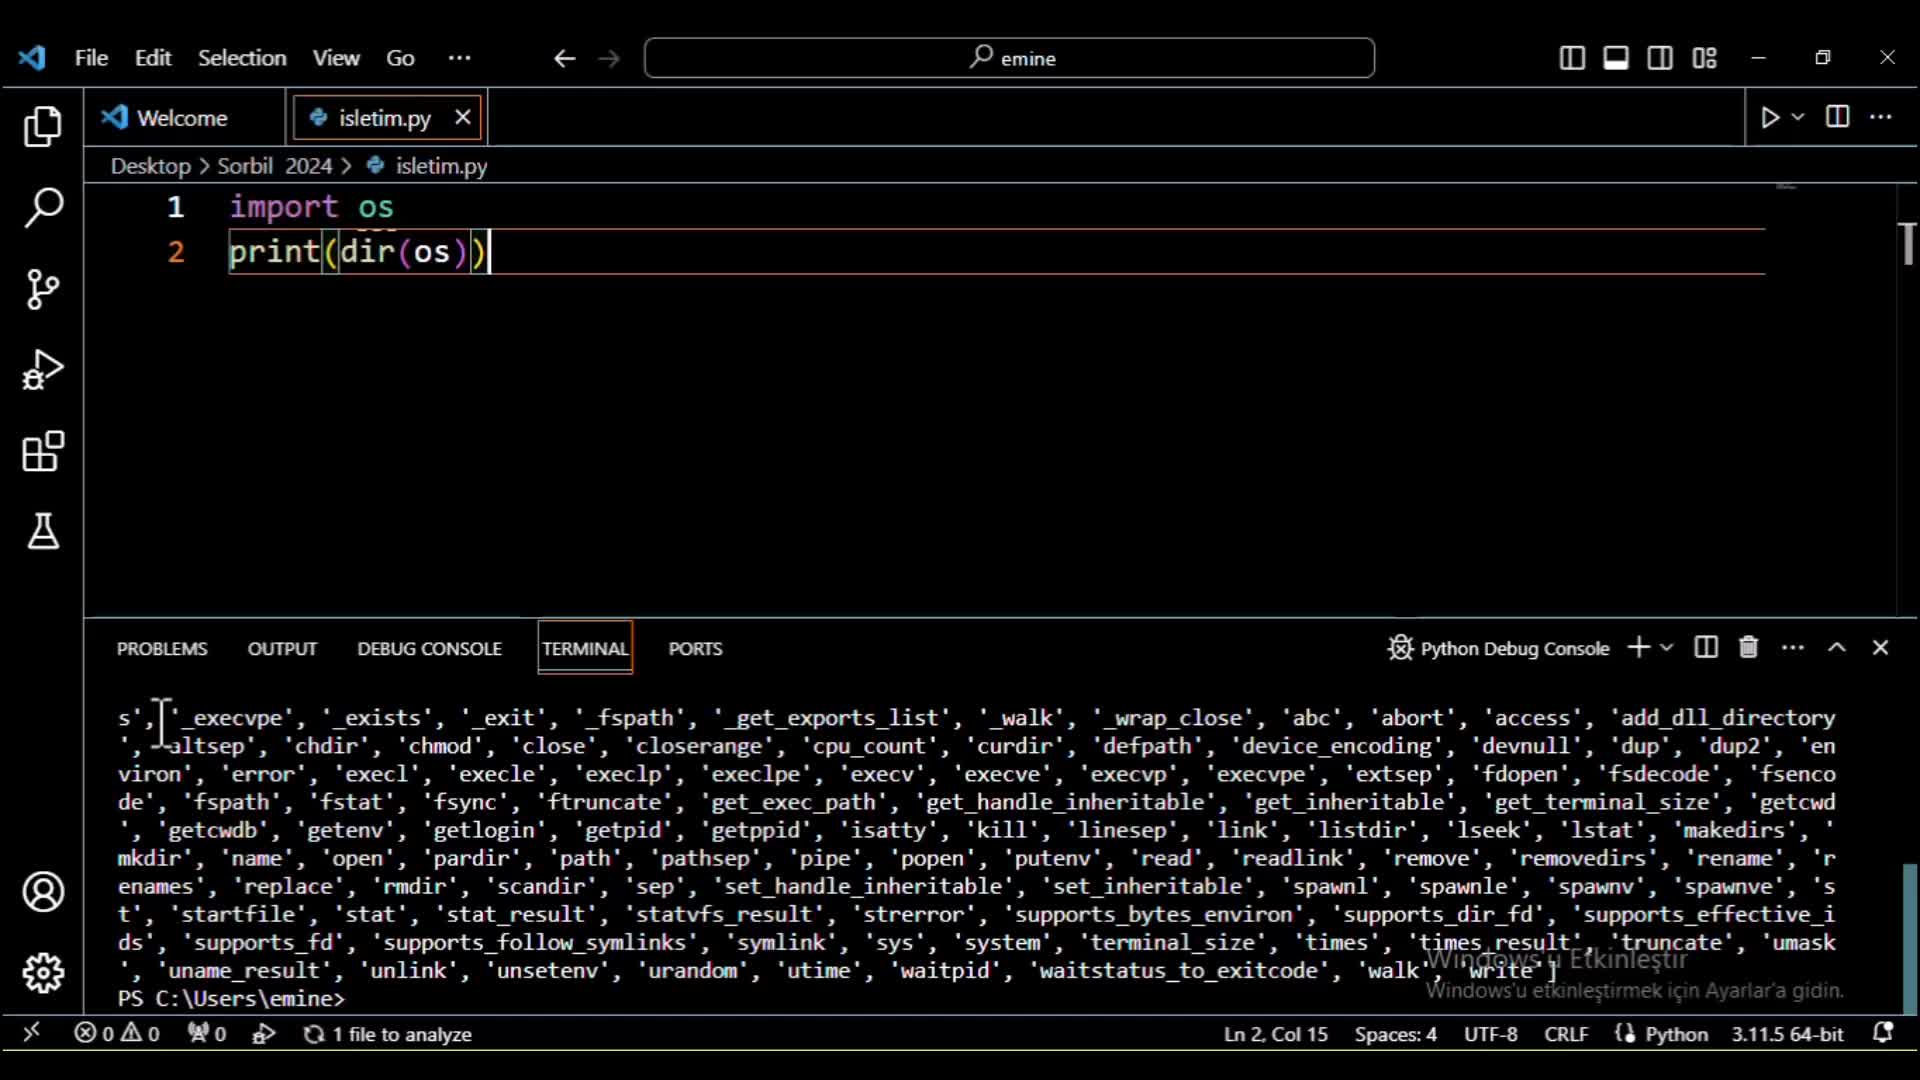Maximize the panel size chevron
Image resolution: width=1920 pixels, height=1080 pixels.
point(1837,648)
